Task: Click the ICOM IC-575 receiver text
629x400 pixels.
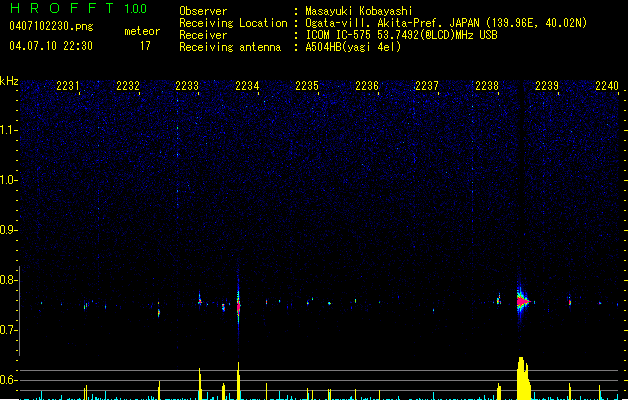Action: (x=401, y=35)
